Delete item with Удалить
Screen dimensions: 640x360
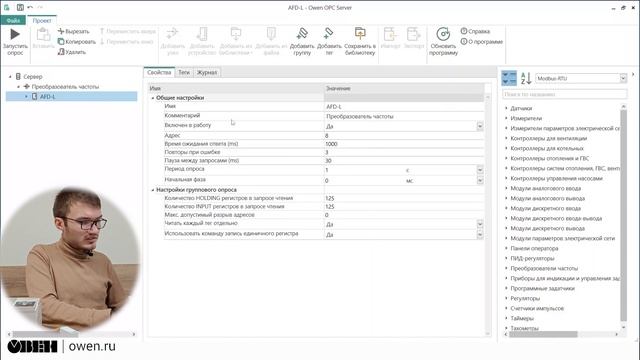[x=72, y=52]
